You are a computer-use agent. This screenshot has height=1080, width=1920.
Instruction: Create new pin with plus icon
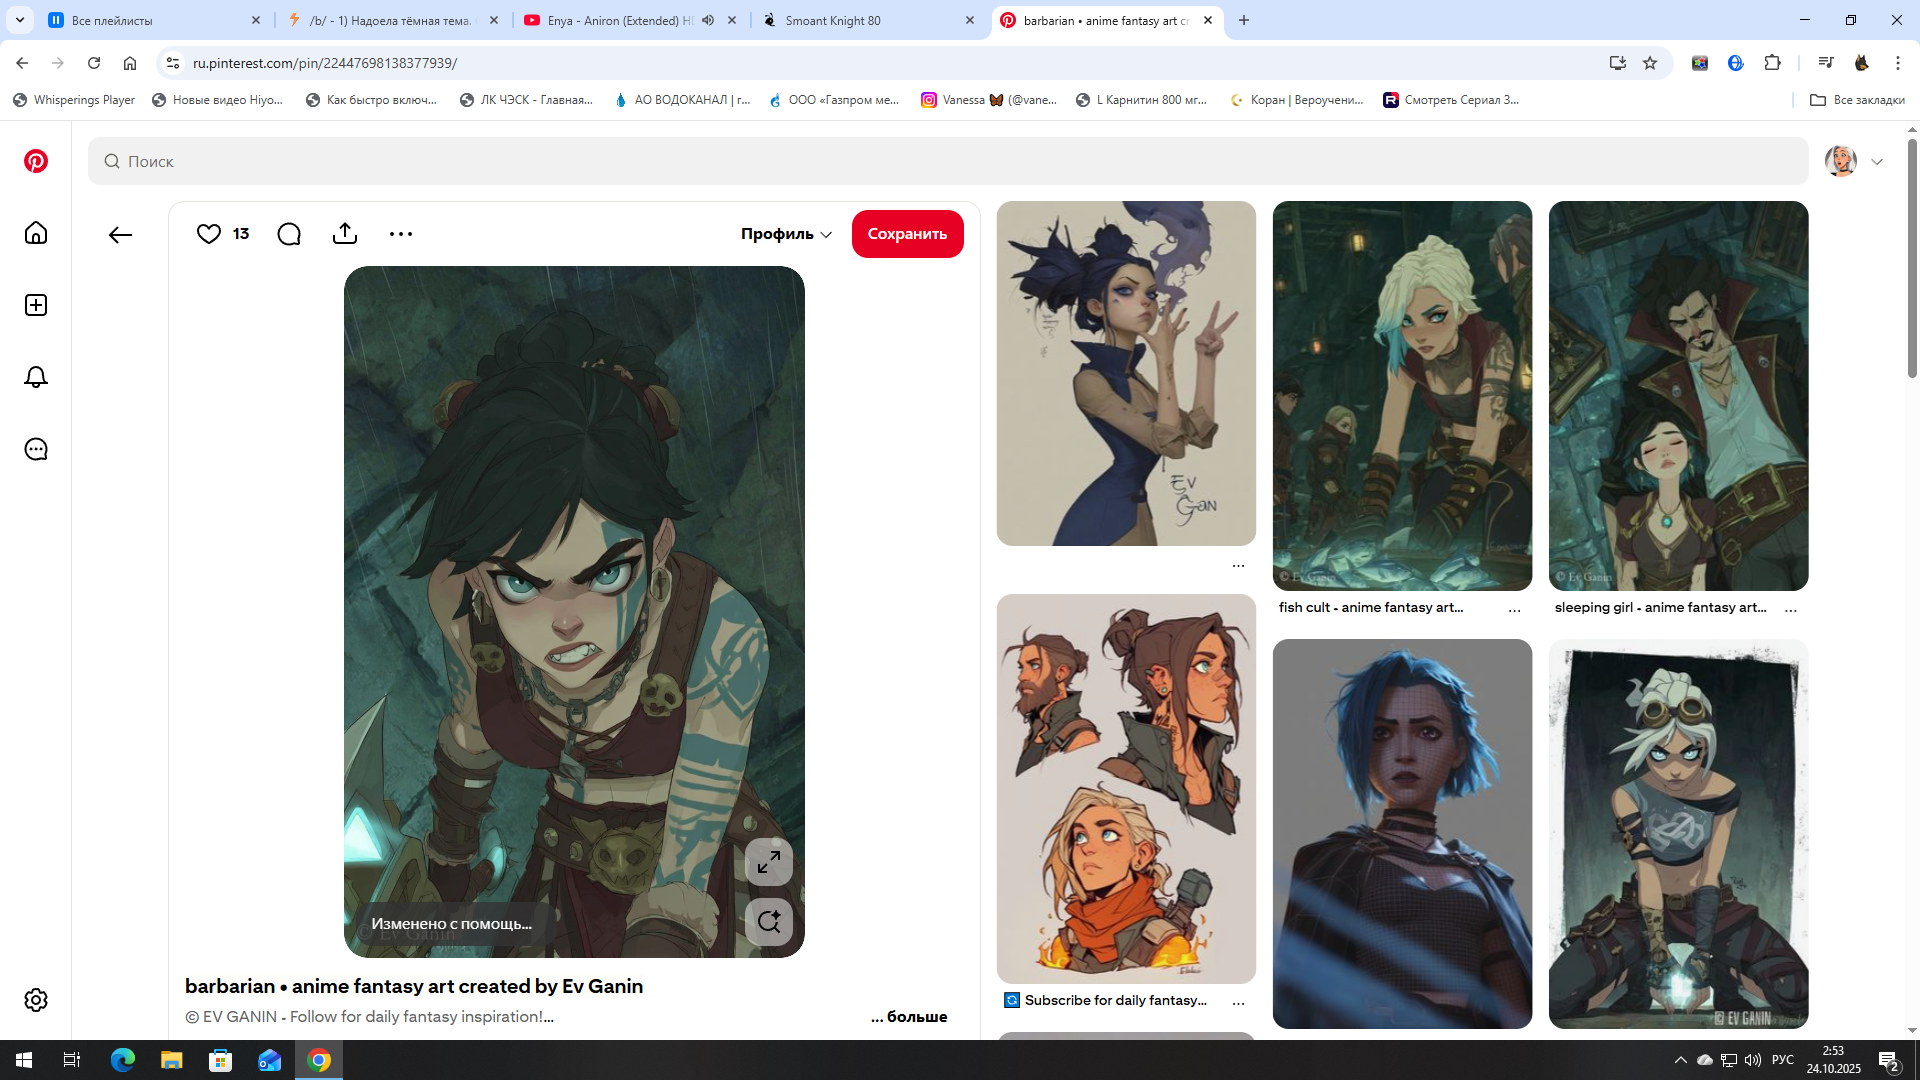(x=36, y=305)
